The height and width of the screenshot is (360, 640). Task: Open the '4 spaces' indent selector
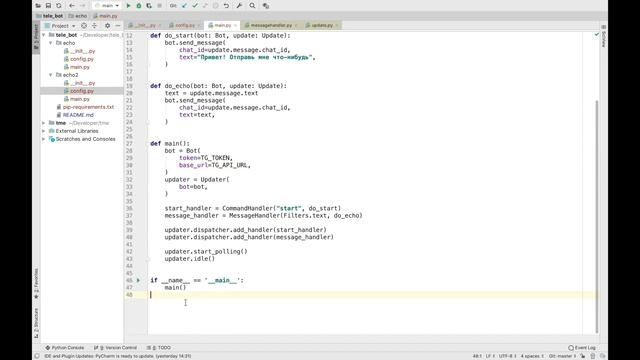point(532,356)
